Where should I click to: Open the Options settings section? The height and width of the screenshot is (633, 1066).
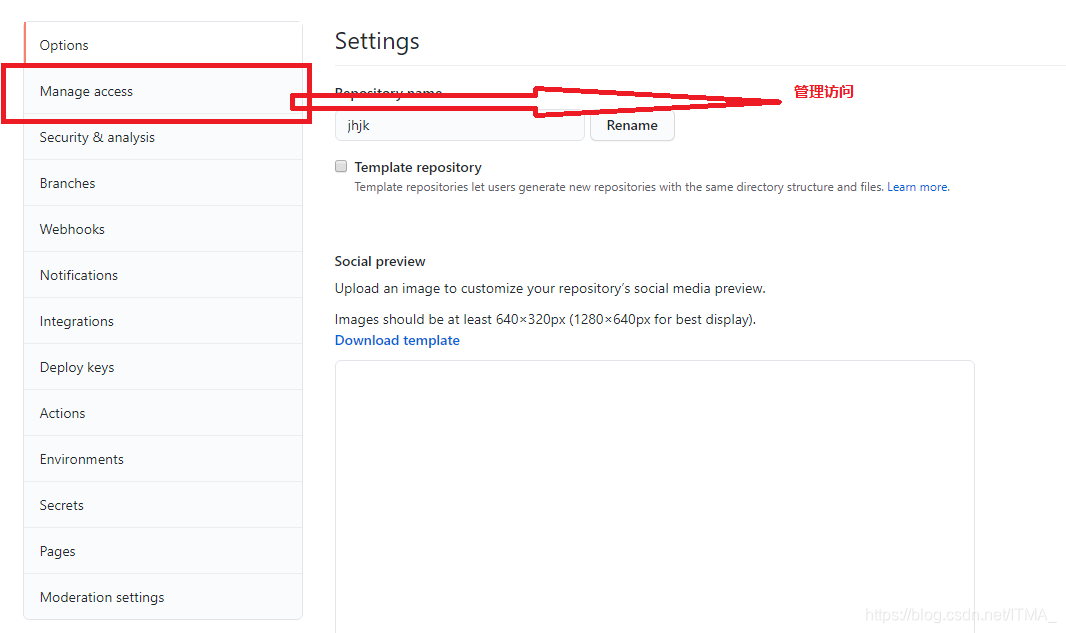tap(163, 45)
